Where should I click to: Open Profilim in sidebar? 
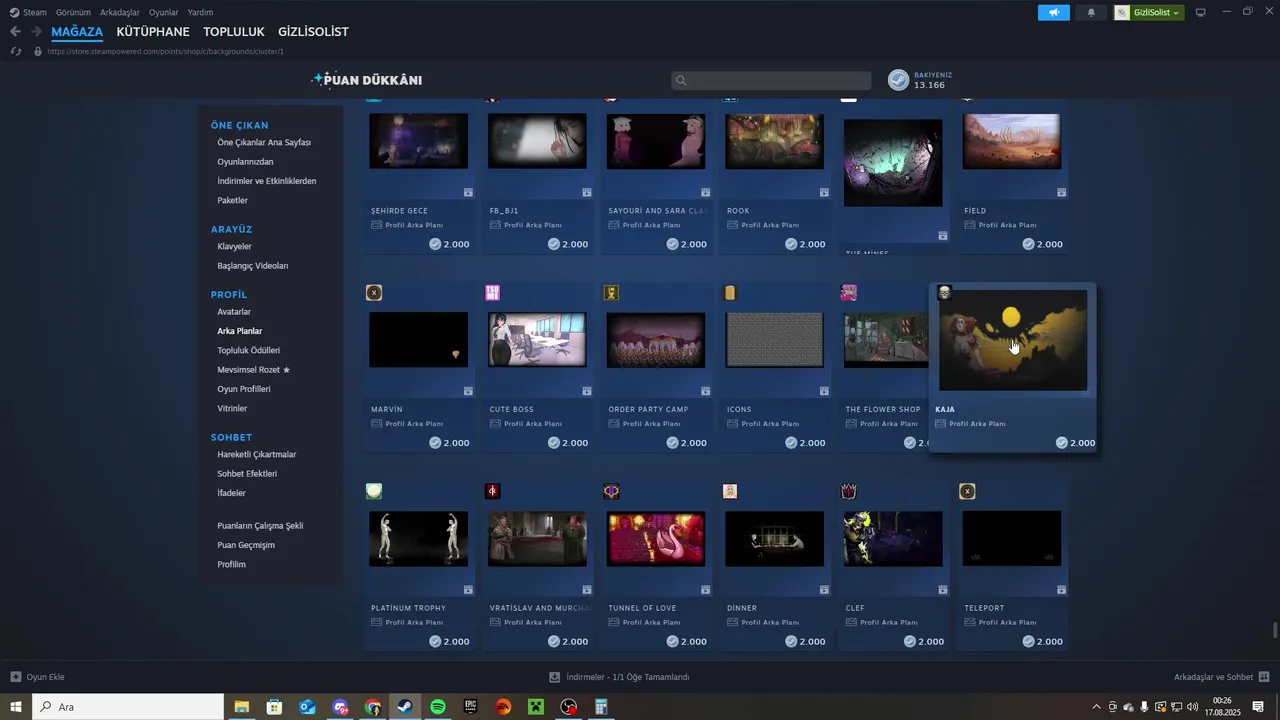(231, 564)
